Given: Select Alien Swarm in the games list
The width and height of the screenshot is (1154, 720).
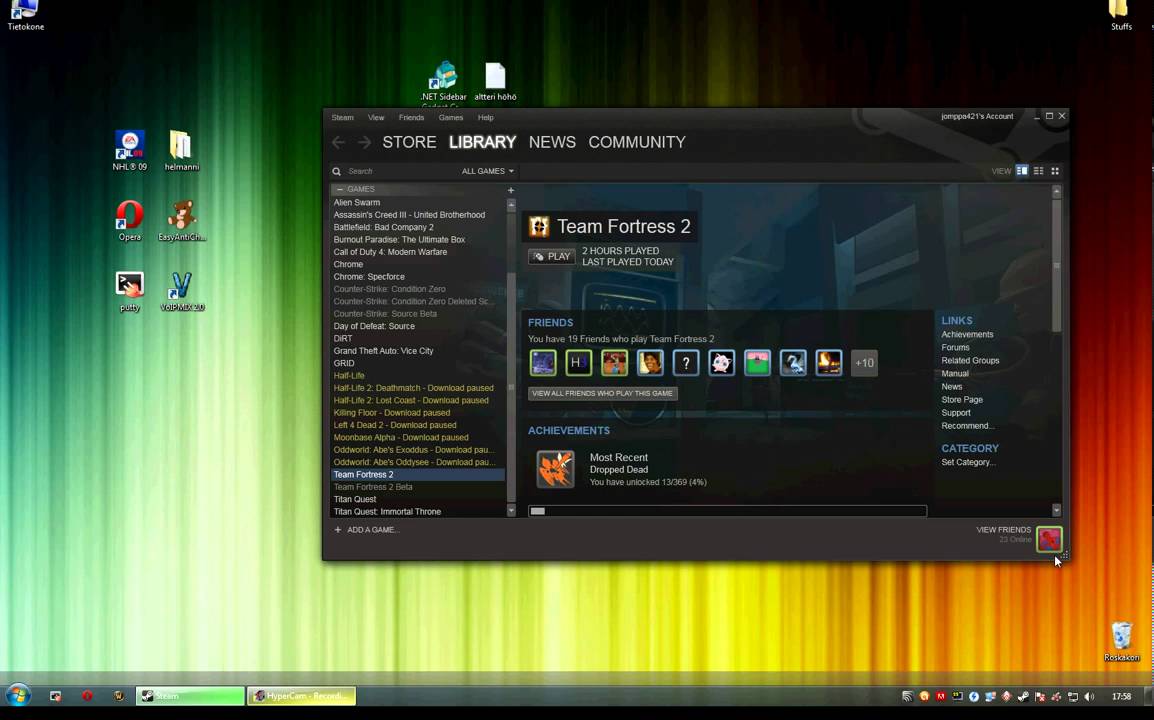Looking at the screenshot, I should tap(418, 202).
